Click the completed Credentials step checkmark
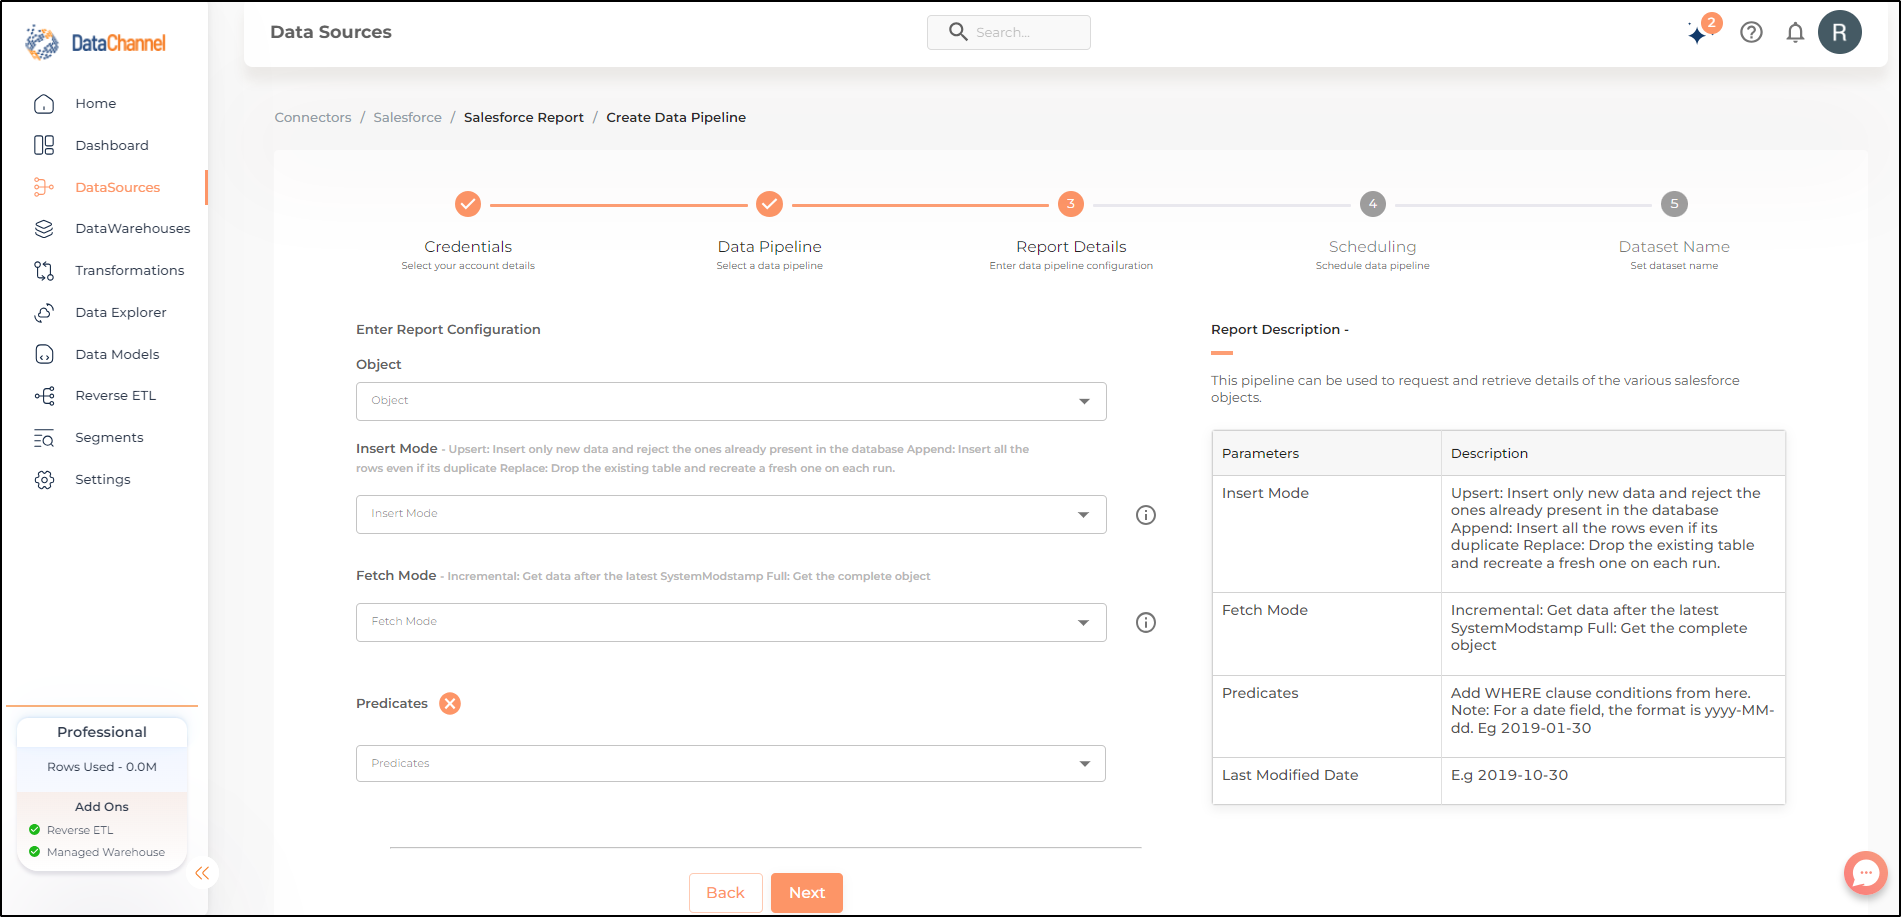The width and height of the screenshot is (1901, 917). pyautogui.click(x=468, y=204)
